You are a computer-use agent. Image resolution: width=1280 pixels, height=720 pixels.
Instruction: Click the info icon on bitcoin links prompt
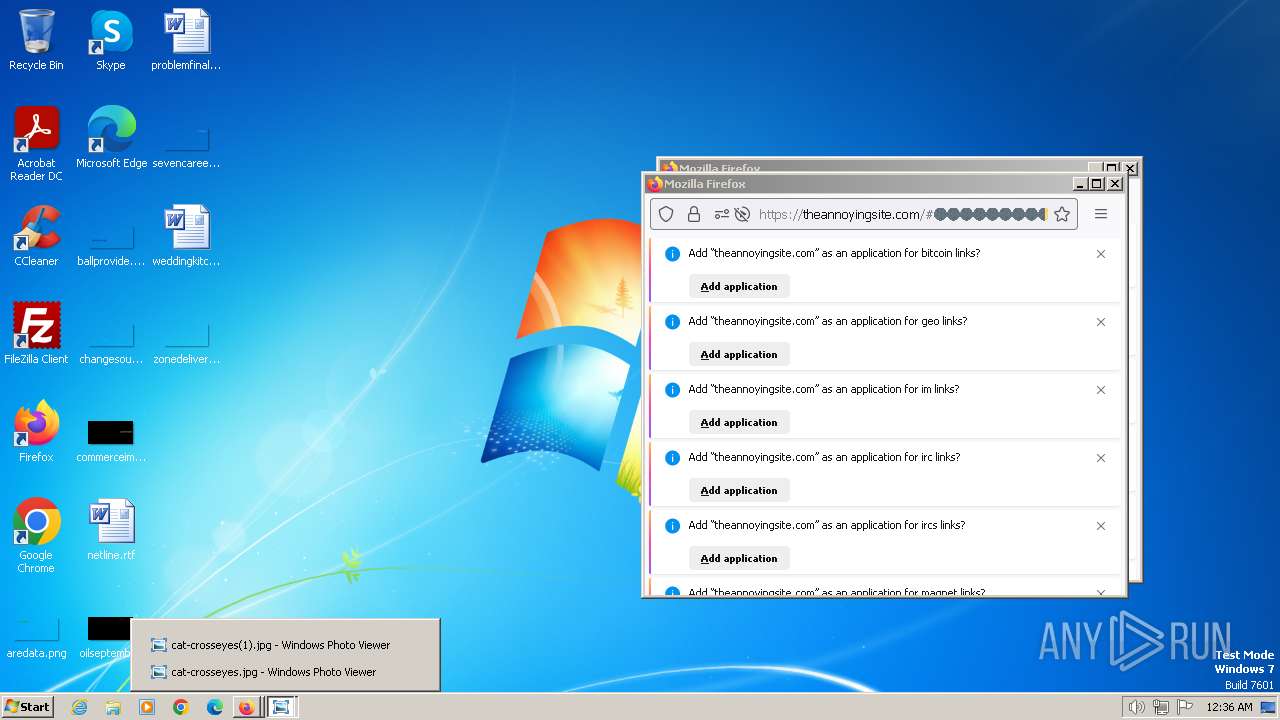click(672, 254)
